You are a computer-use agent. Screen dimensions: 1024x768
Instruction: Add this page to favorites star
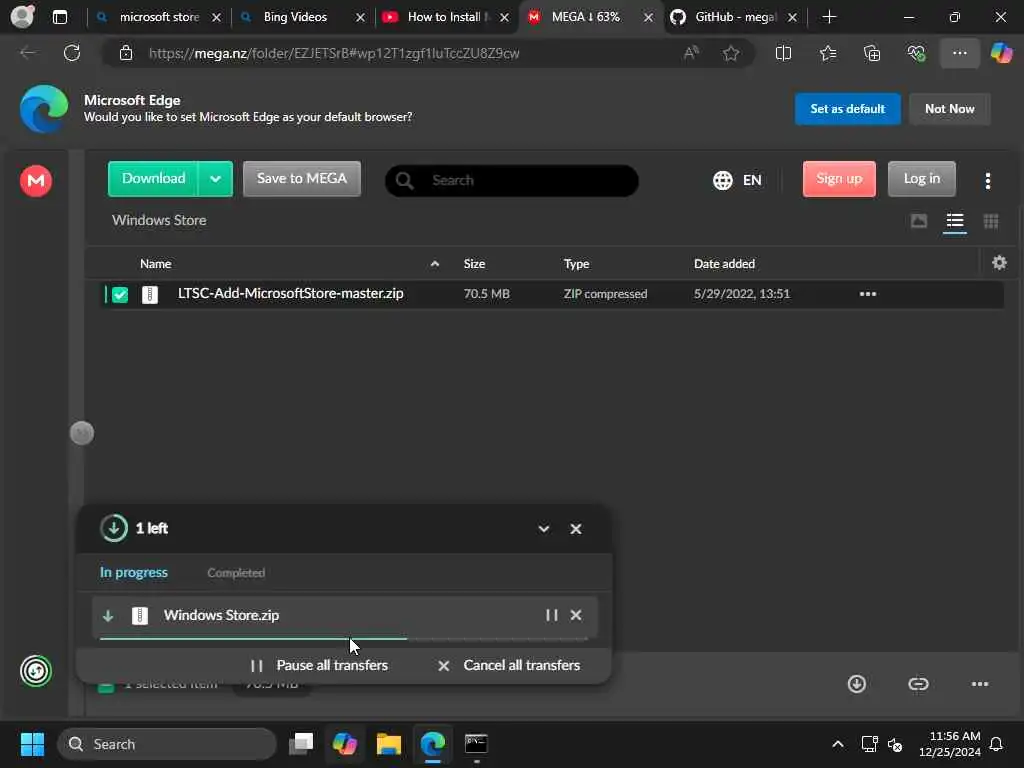pos(731,53)
